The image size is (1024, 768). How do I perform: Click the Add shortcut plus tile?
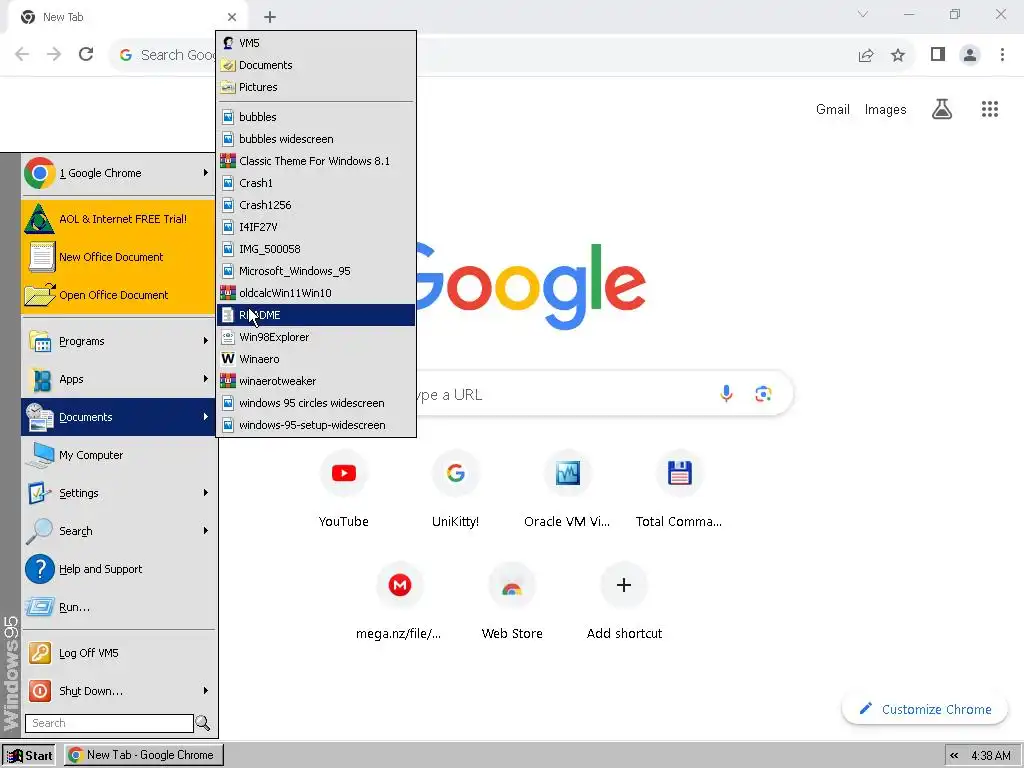tap(624, 601)
